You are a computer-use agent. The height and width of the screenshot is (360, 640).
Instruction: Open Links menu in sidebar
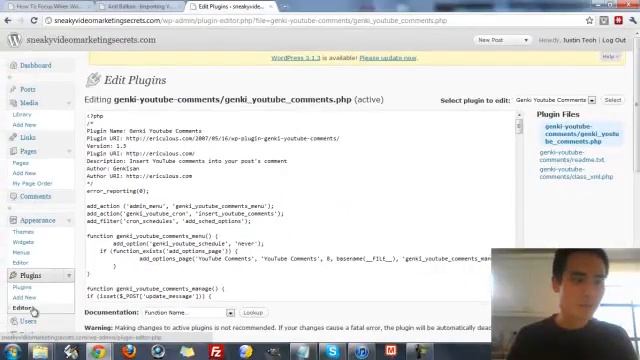pyautogui.click(x=28, y=137)
